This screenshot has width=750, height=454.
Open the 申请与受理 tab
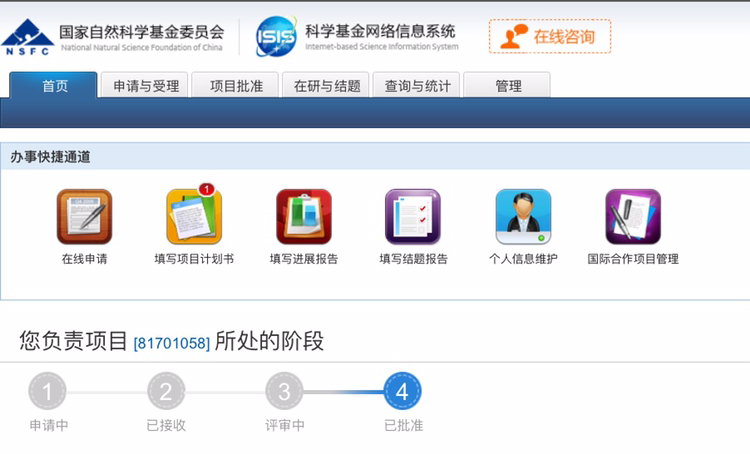(145, 86)
